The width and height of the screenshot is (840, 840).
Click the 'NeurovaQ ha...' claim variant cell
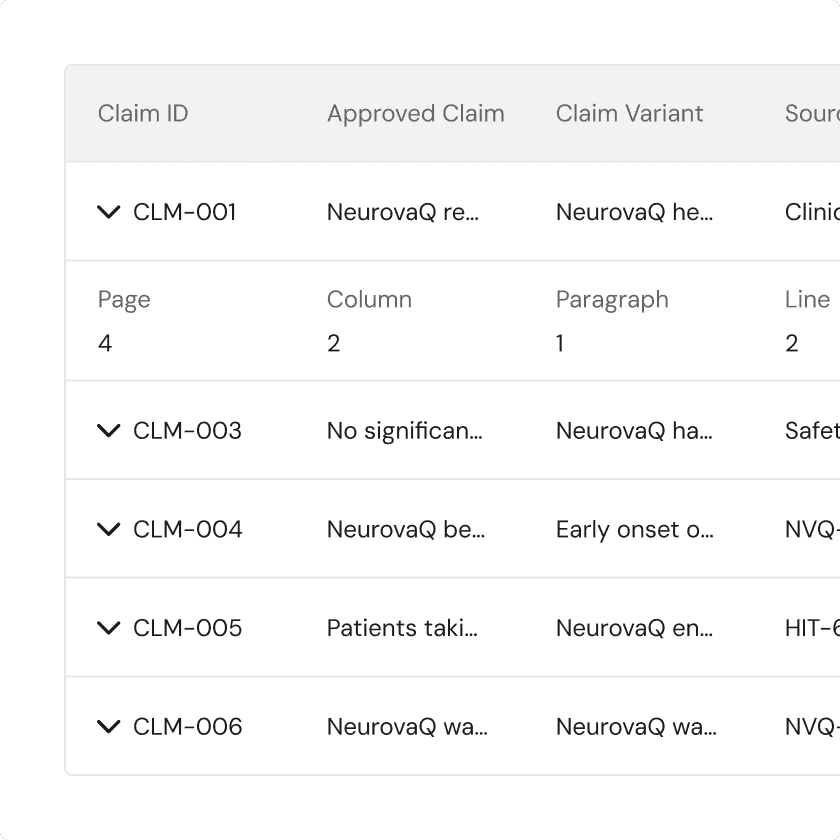click(x=634, y=431)
